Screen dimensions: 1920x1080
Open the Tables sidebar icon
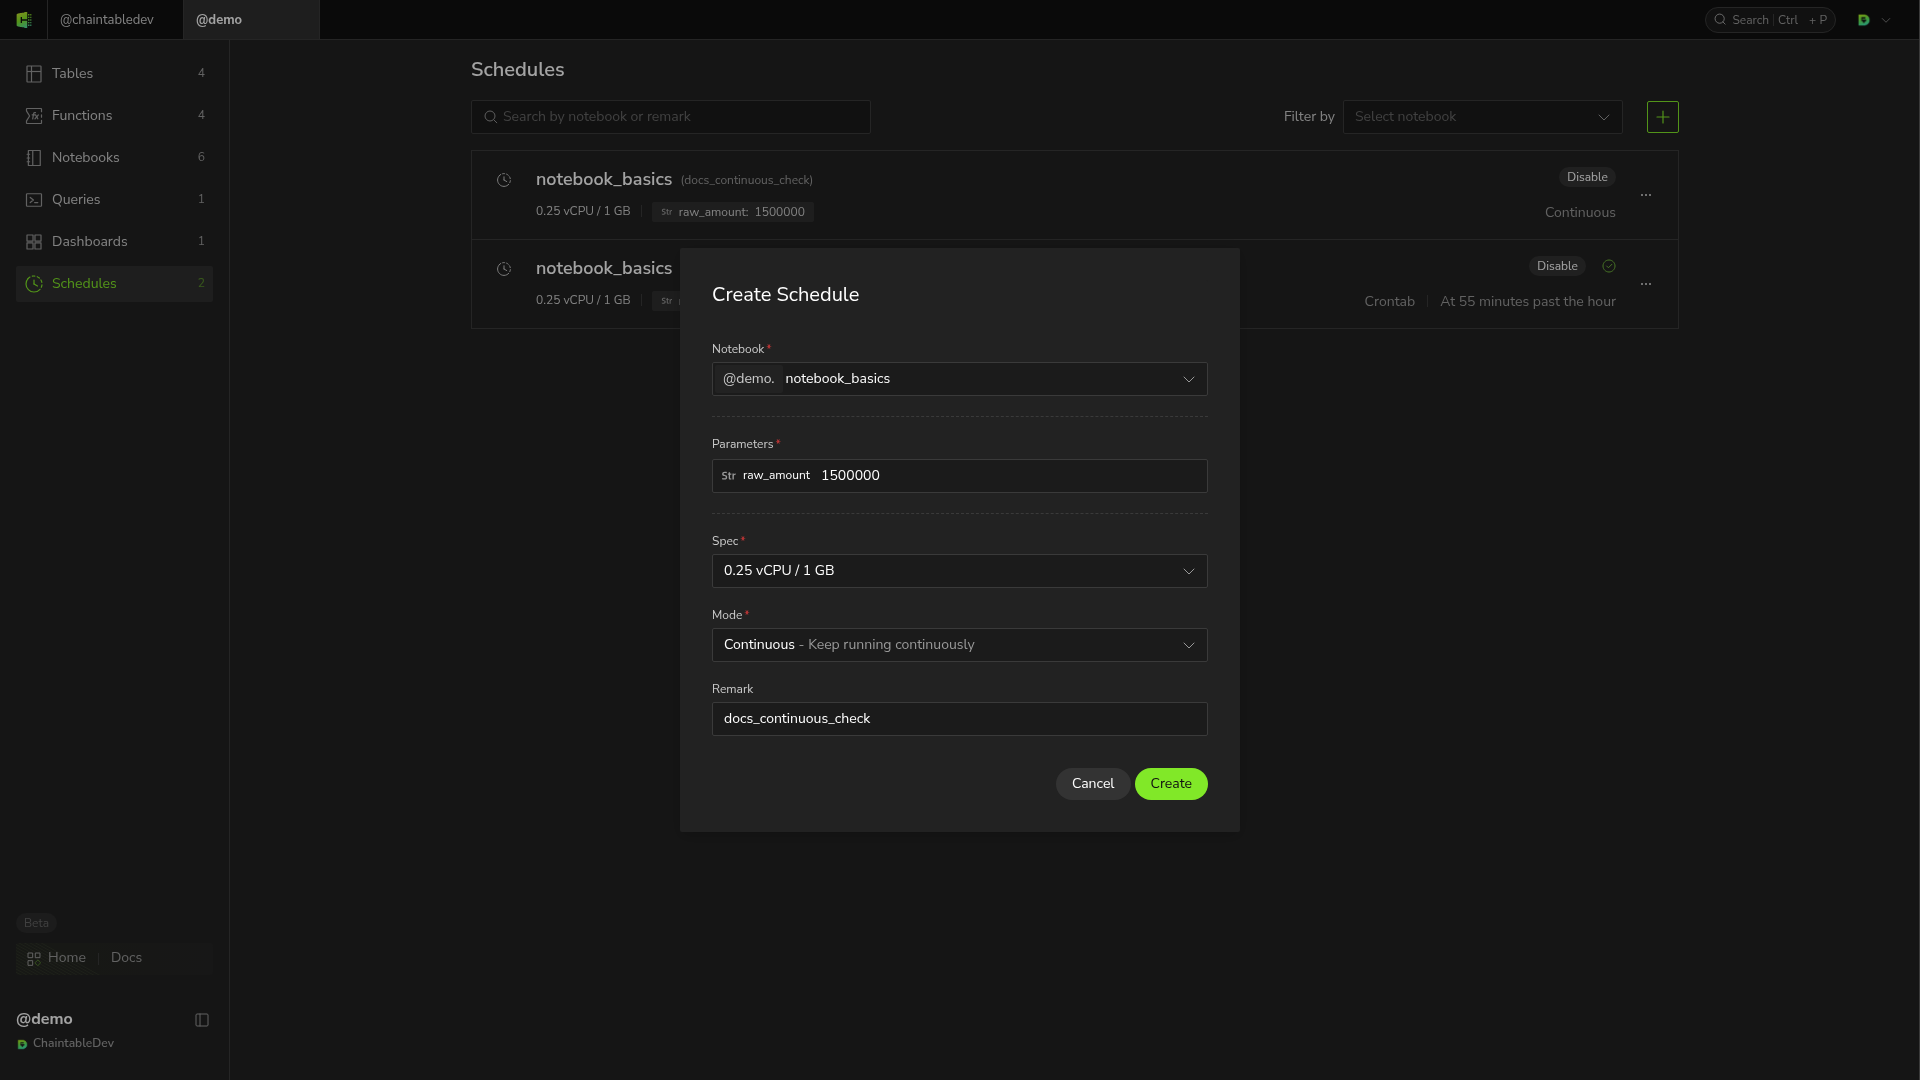click(34, 74)
